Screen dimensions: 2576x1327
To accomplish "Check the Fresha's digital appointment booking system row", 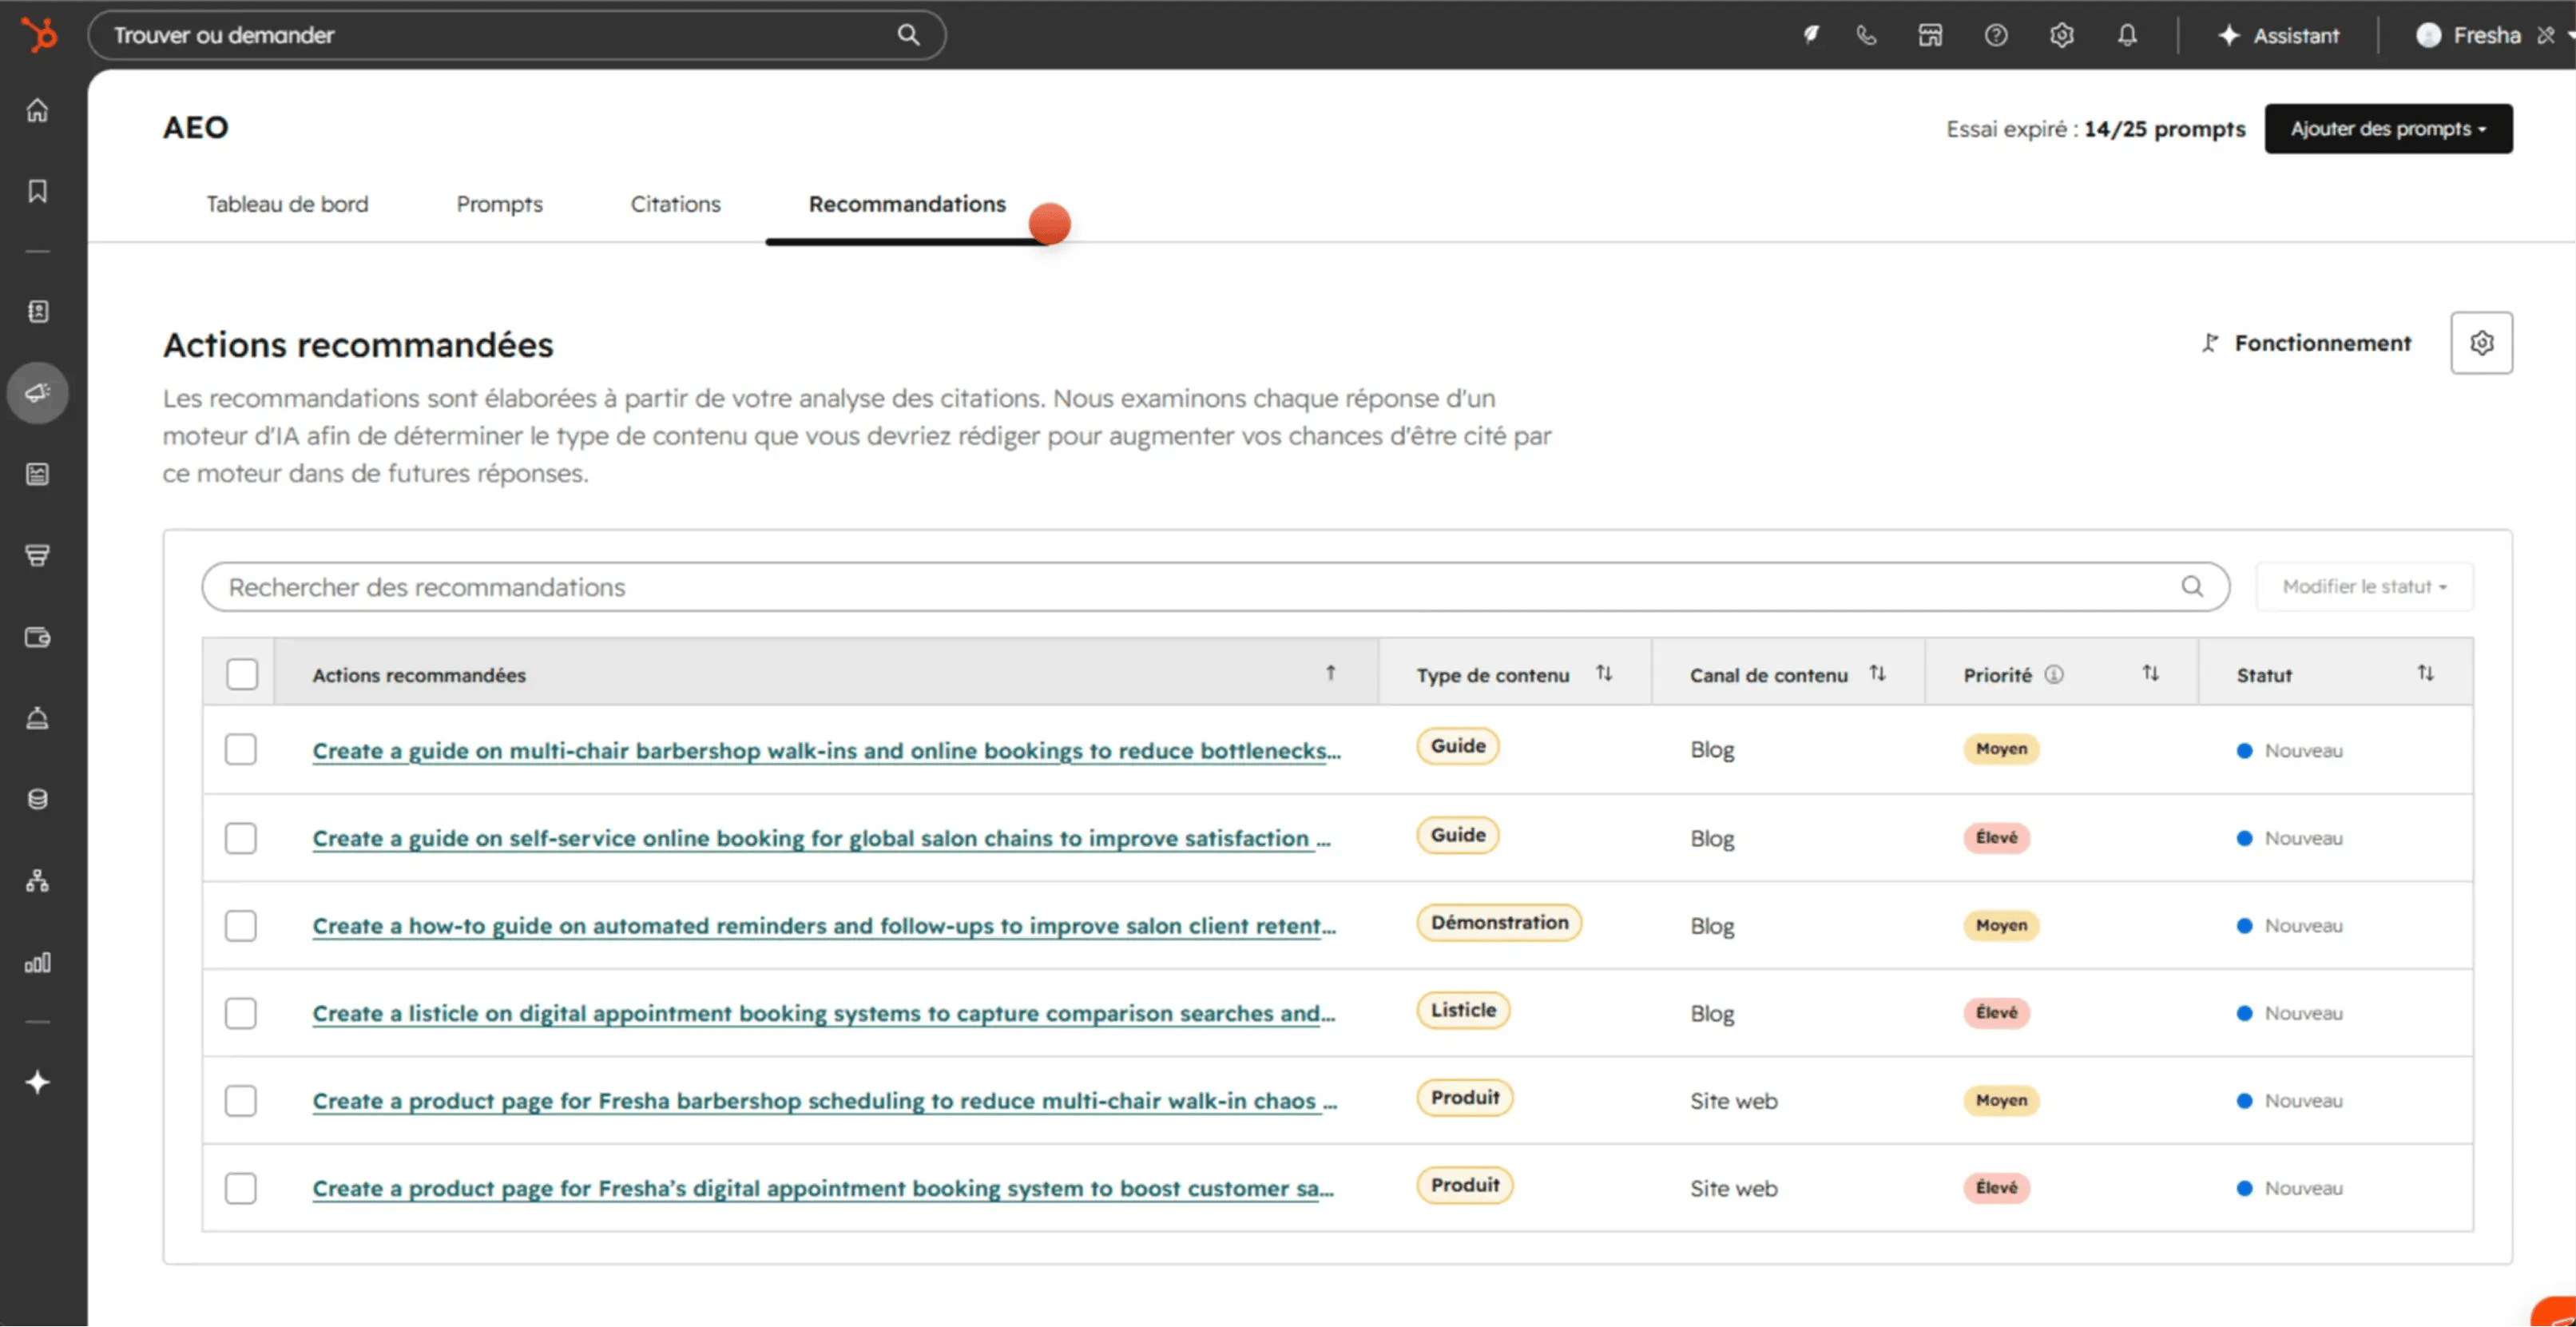I will (241, 1189).
